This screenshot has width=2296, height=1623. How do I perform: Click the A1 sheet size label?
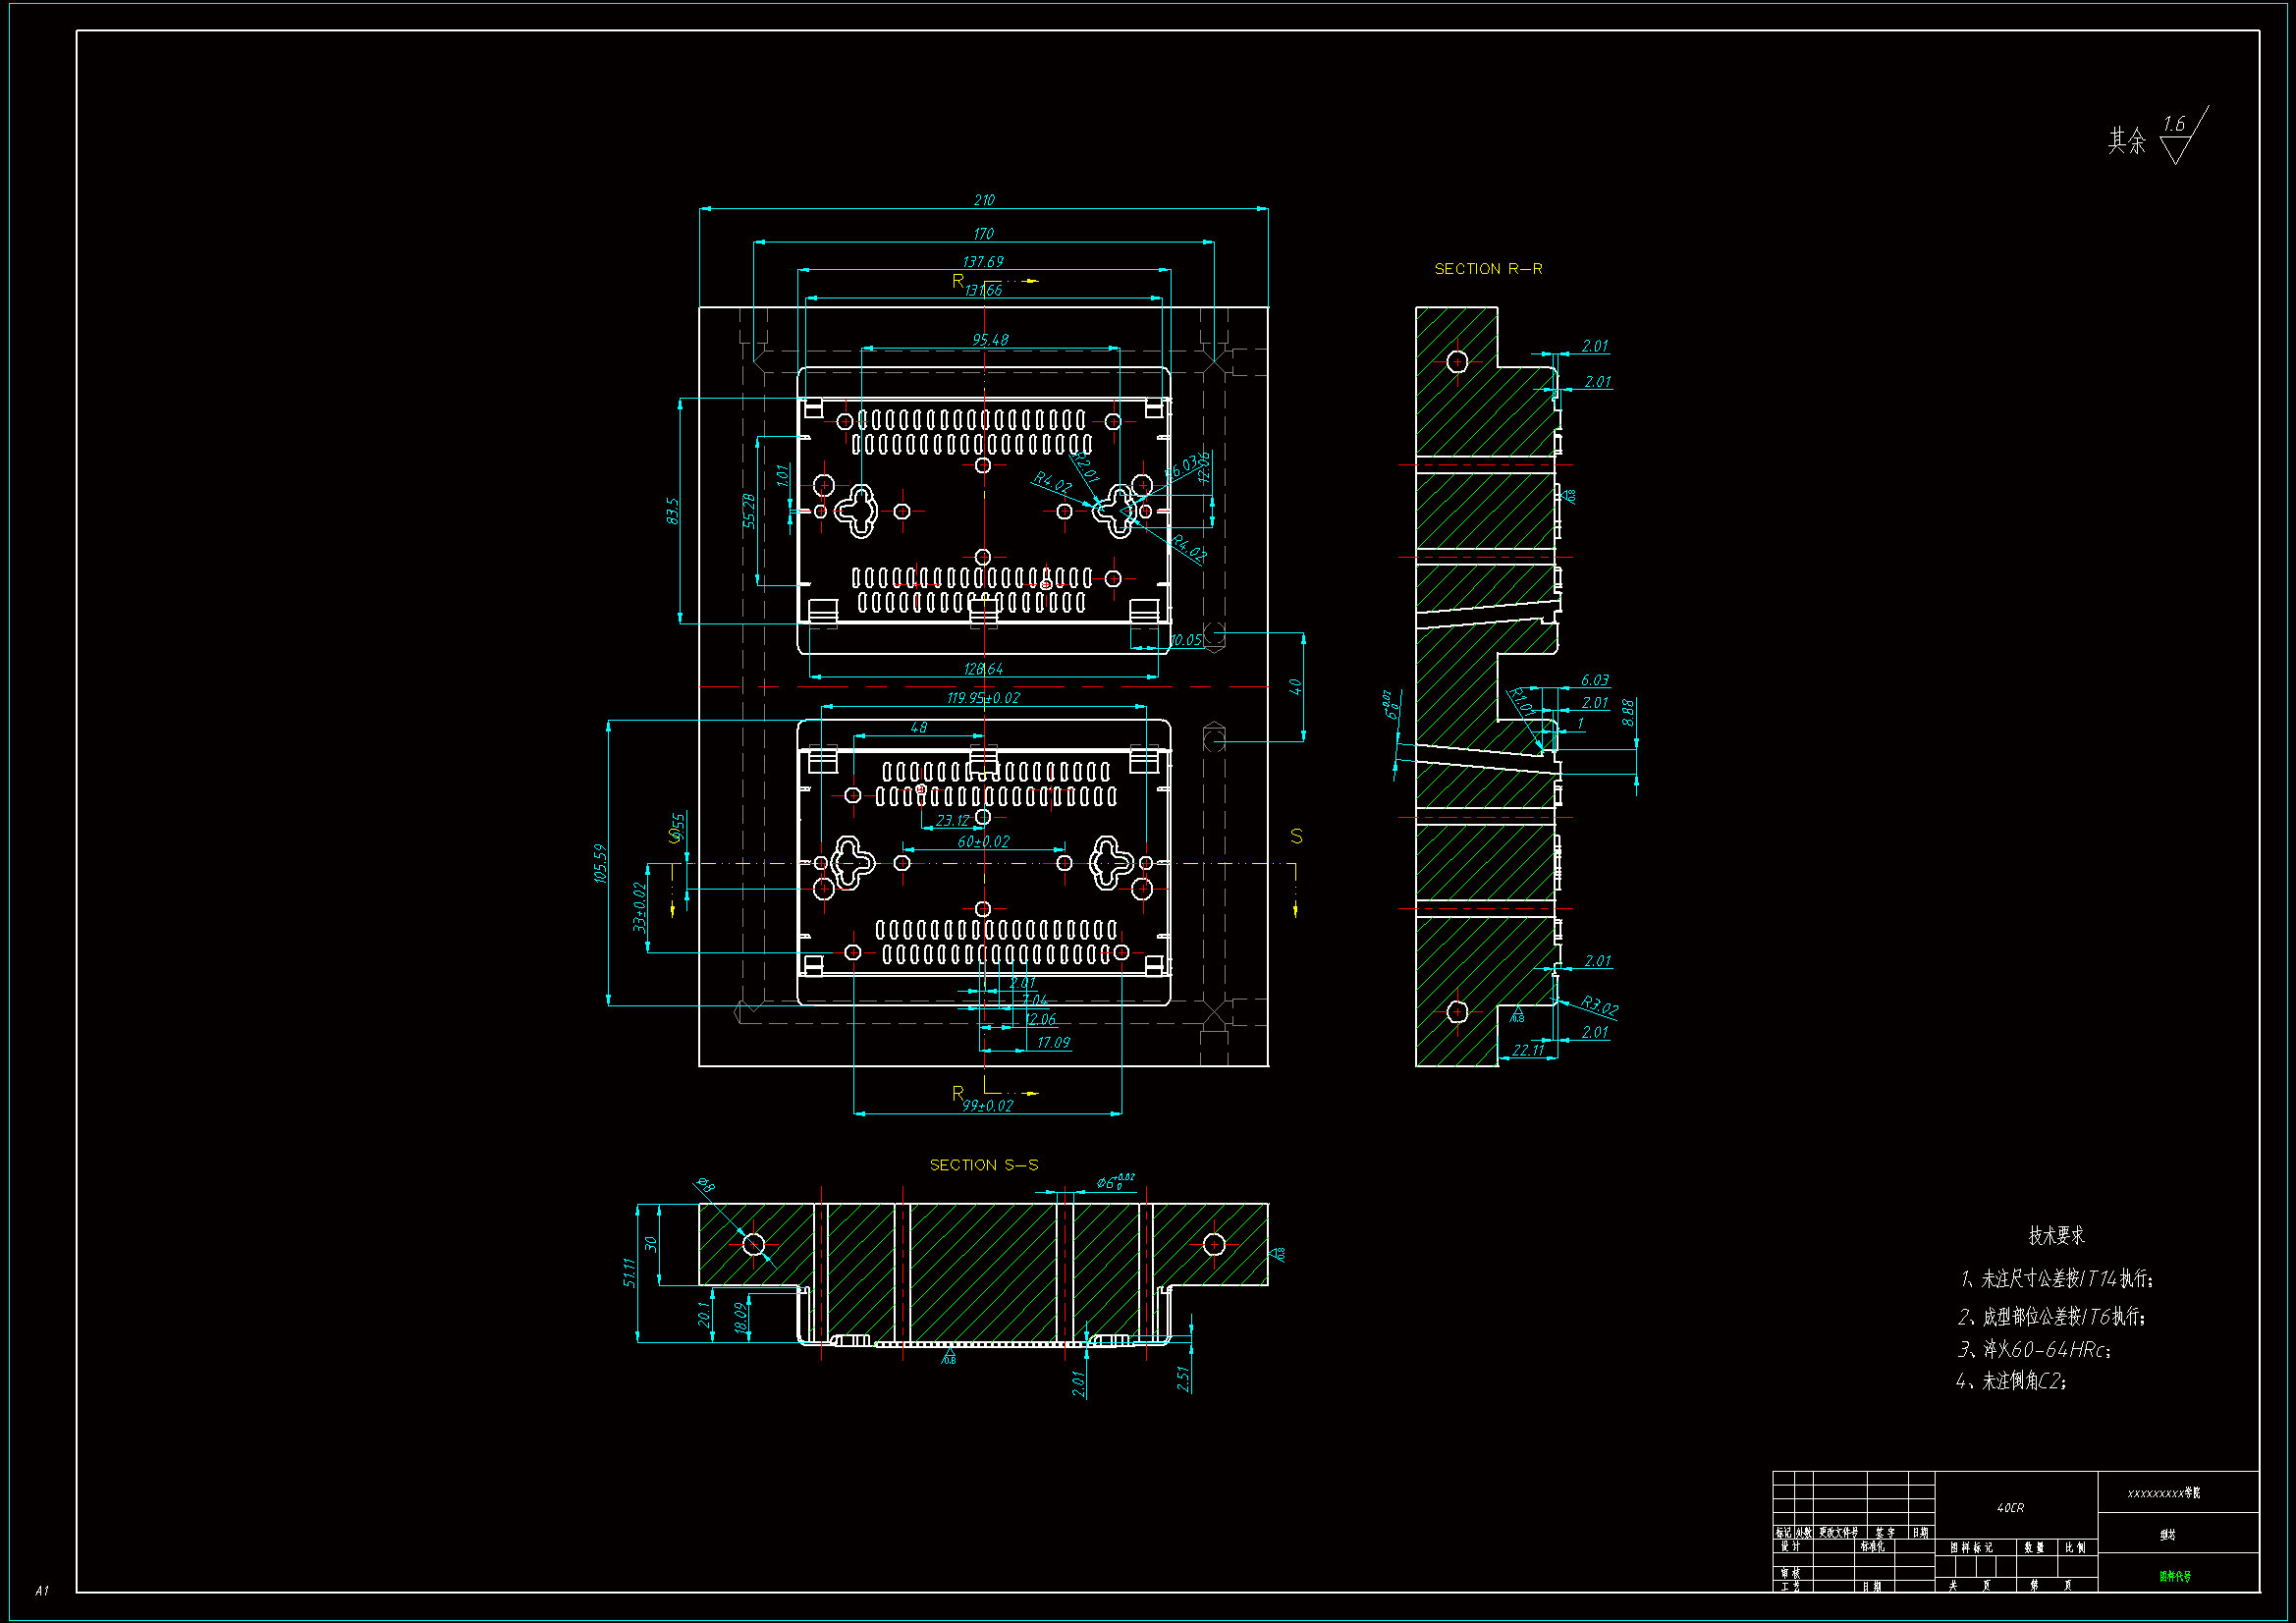(x=42, y=1590)
